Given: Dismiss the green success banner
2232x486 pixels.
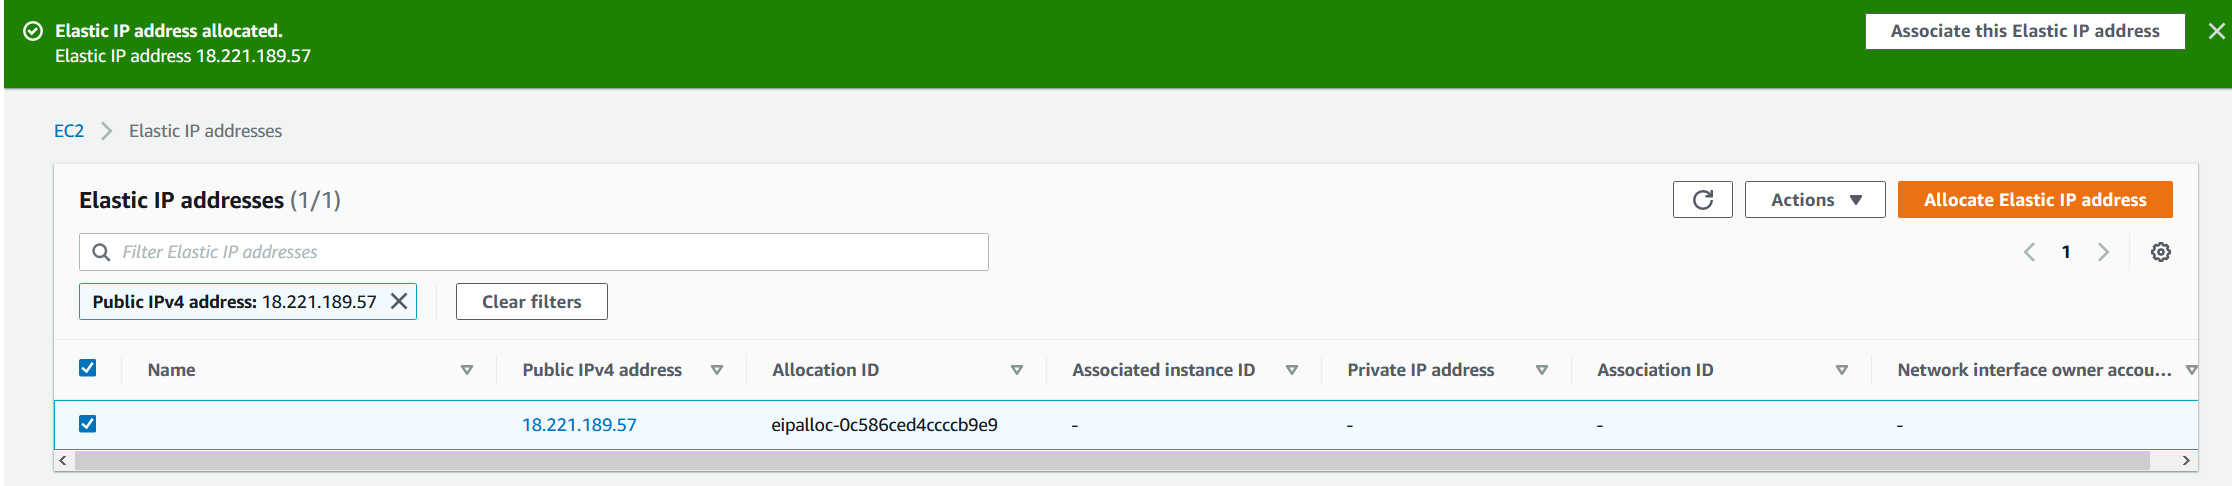Looking at the screenshot, I should point(2216,31).
